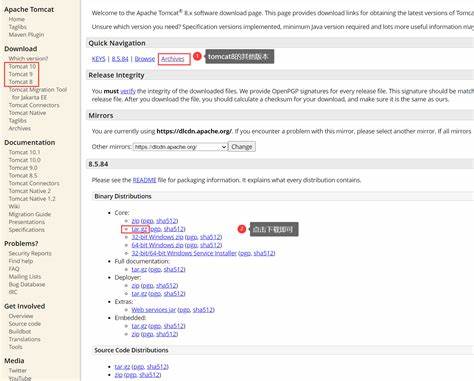The height and width of the screenshot is (381, 474).
Task: Open Tomcat Native under Download
Action: point(27,113)
